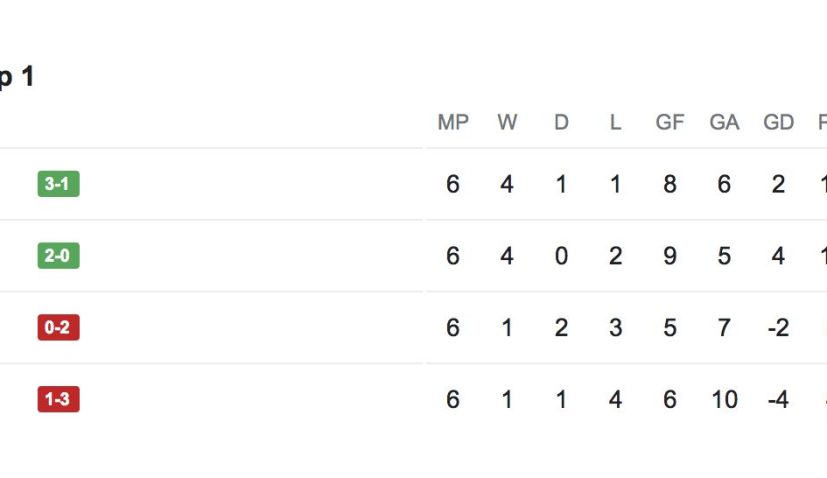Select the L losses column header
Viewport: 827px width, 478px height.
[615, 122]
